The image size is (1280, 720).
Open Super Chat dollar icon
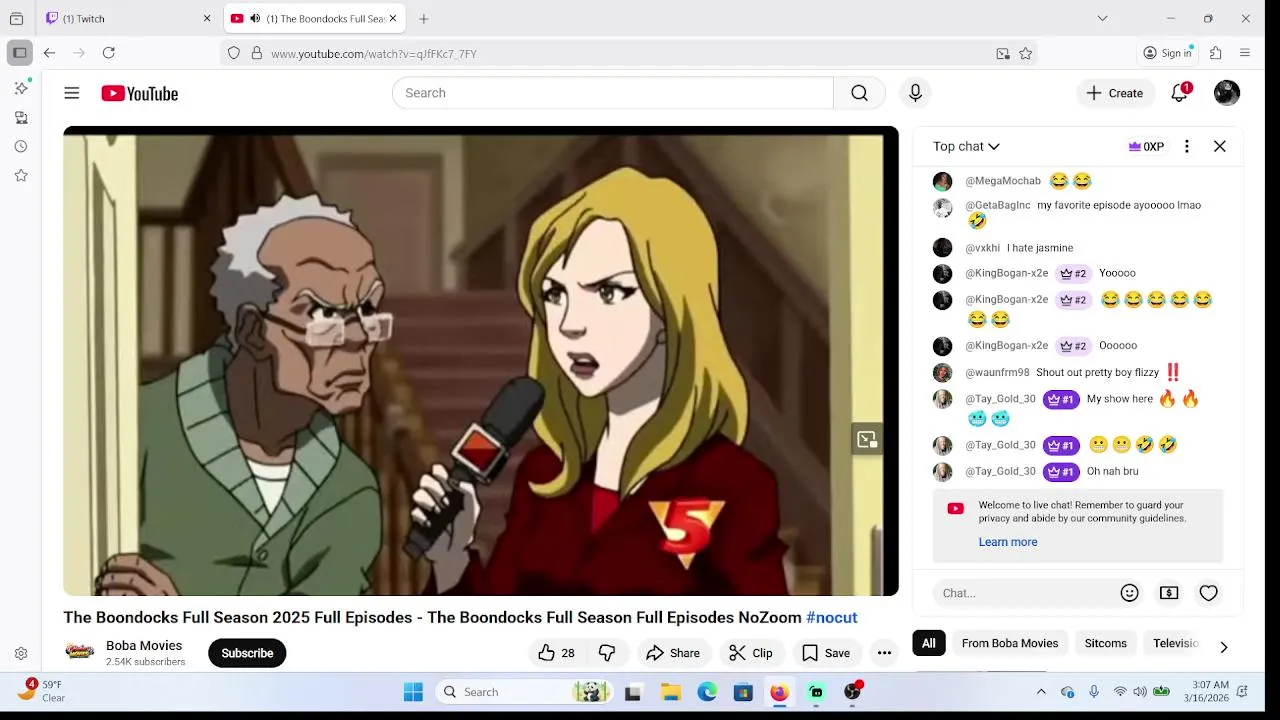point(1169,593)
